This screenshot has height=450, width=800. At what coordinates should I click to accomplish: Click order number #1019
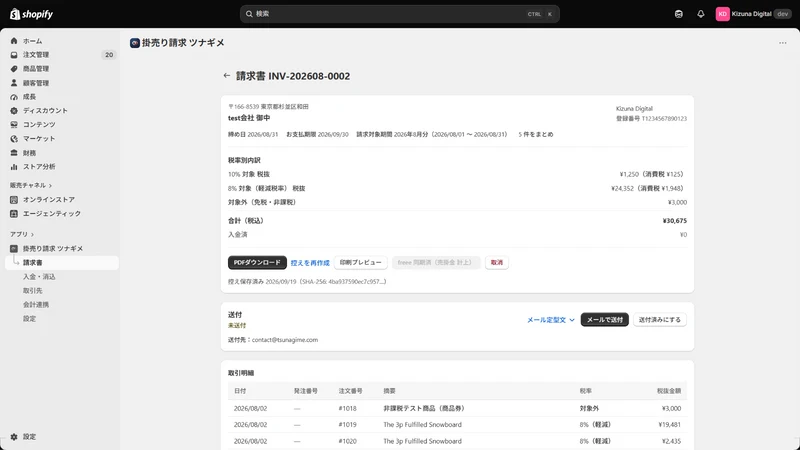click(x=347, y=424)
